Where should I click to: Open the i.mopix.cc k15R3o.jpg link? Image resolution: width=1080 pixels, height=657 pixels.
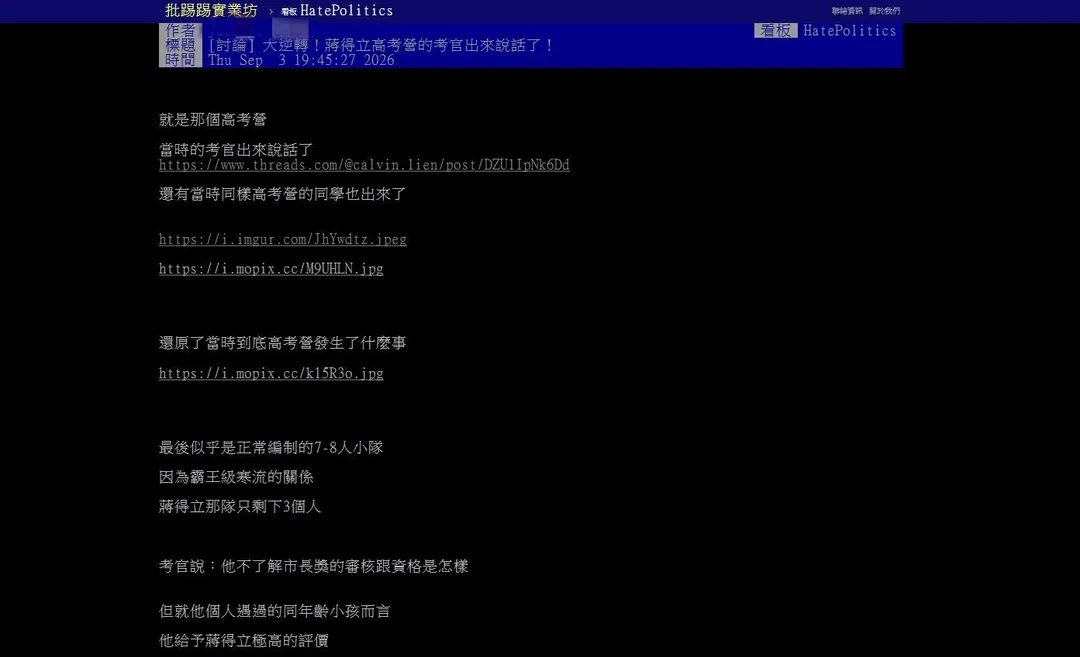click(271, 373)
